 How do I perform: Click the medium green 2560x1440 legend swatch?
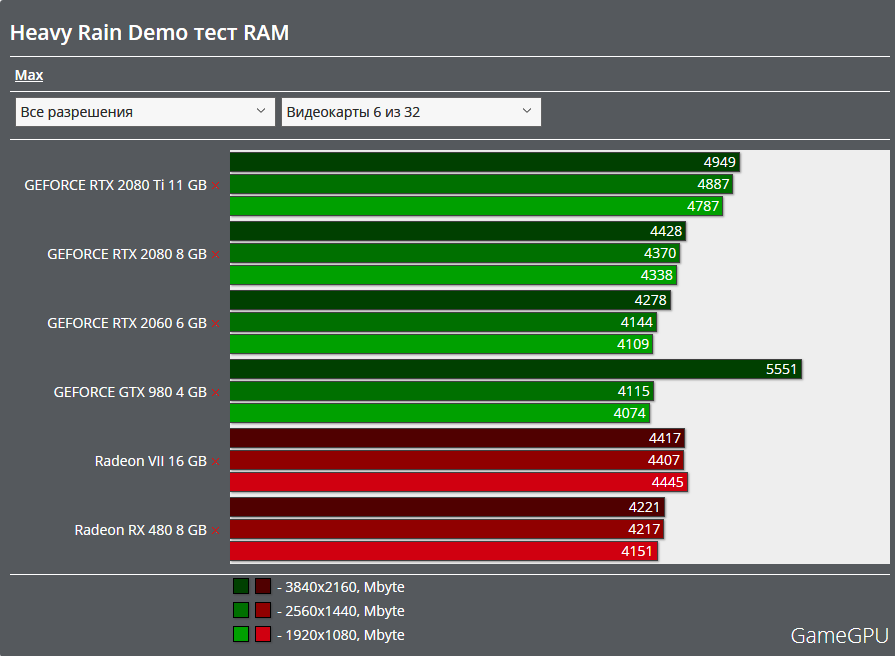click(x=241, y=610)
